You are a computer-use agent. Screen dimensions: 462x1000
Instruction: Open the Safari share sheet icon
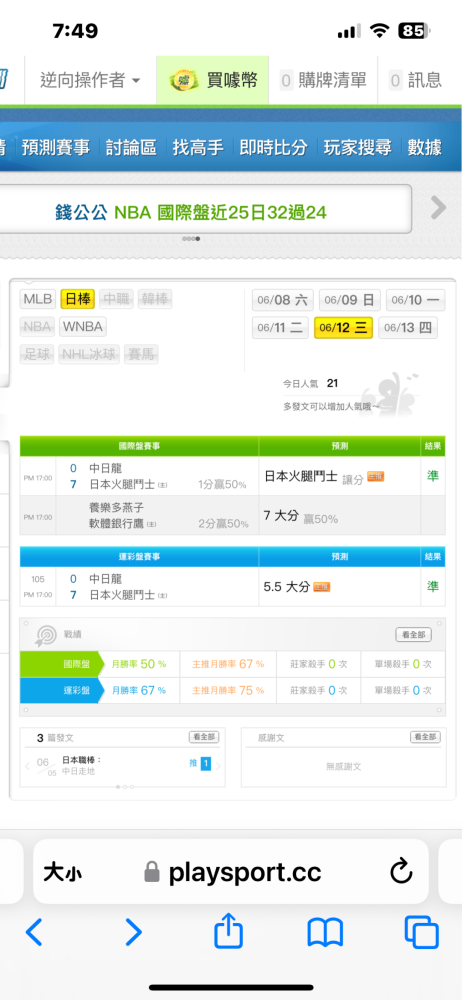point(228,930)
